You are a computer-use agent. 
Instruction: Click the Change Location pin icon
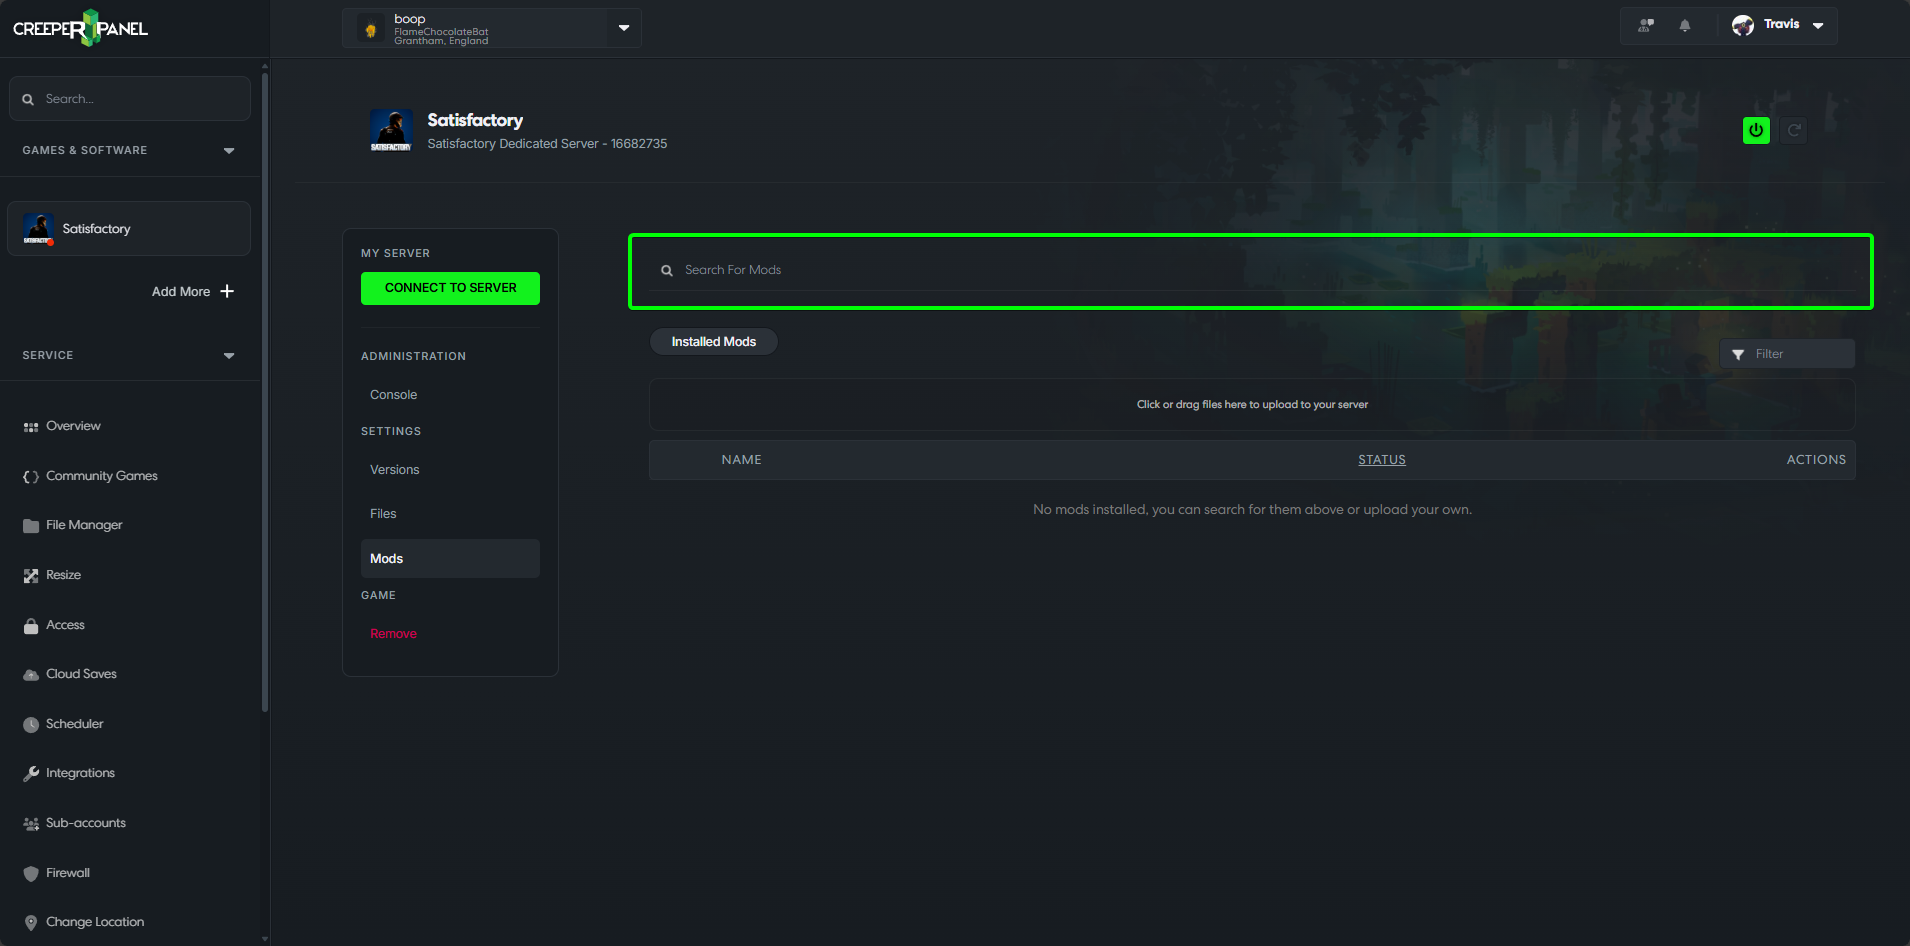(x=31, y=923)
